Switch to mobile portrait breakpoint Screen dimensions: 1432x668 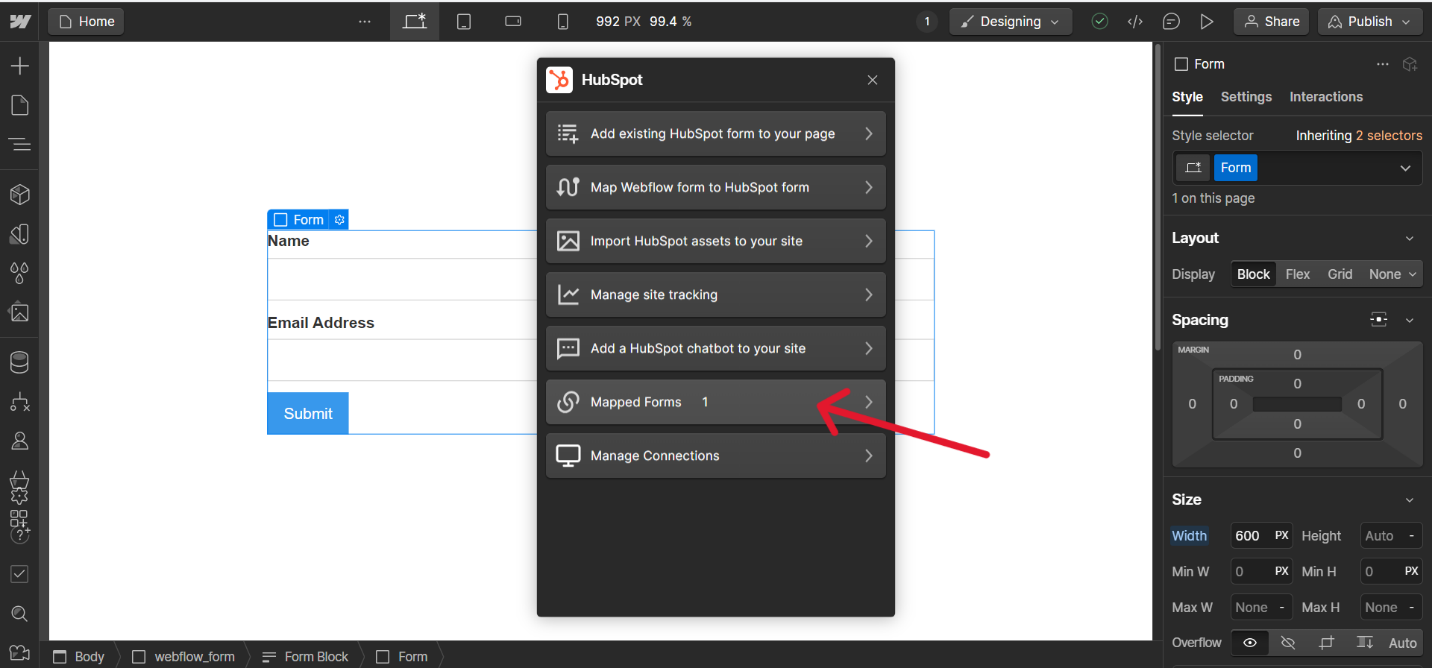[563, 21]
